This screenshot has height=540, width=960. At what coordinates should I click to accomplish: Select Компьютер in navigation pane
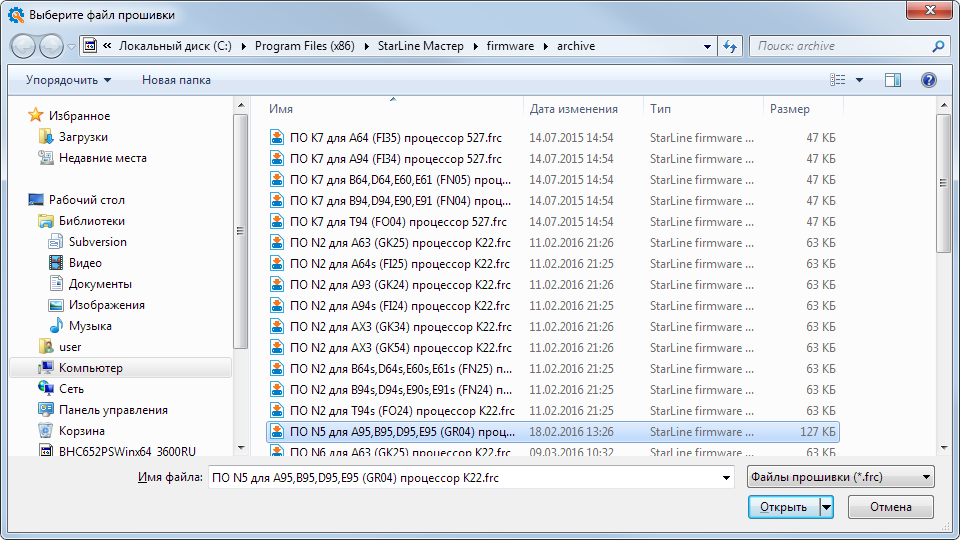90,368
